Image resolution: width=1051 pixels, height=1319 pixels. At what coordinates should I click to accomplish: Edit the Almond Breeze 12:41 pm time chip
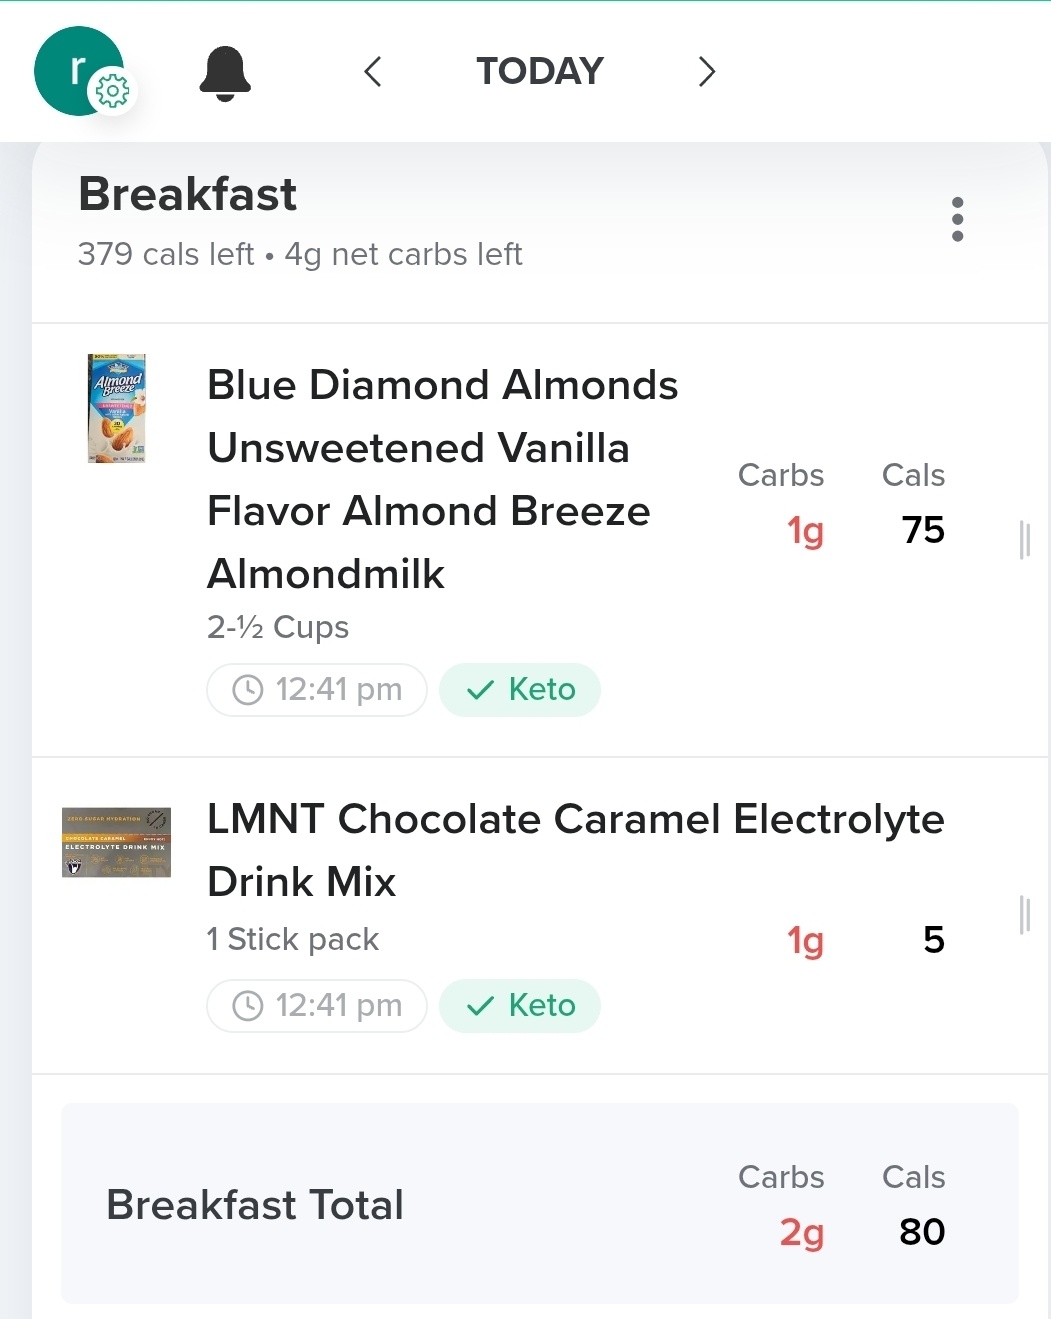pyautogui.click(x=317, y=690)
